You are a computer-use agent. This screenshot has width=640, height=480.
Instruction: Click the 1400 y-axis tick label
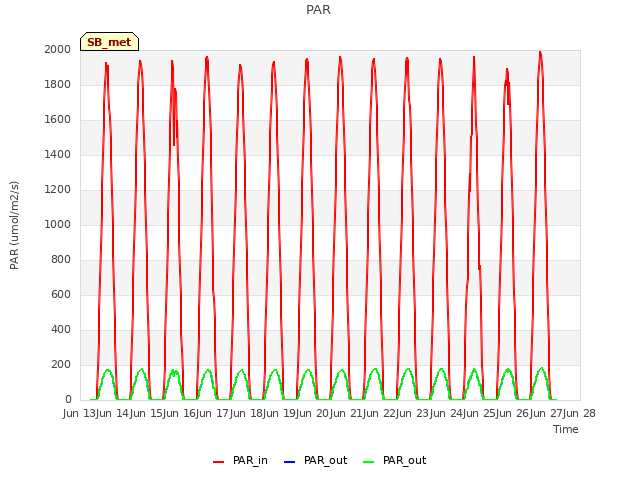click(x=58, y=154)
